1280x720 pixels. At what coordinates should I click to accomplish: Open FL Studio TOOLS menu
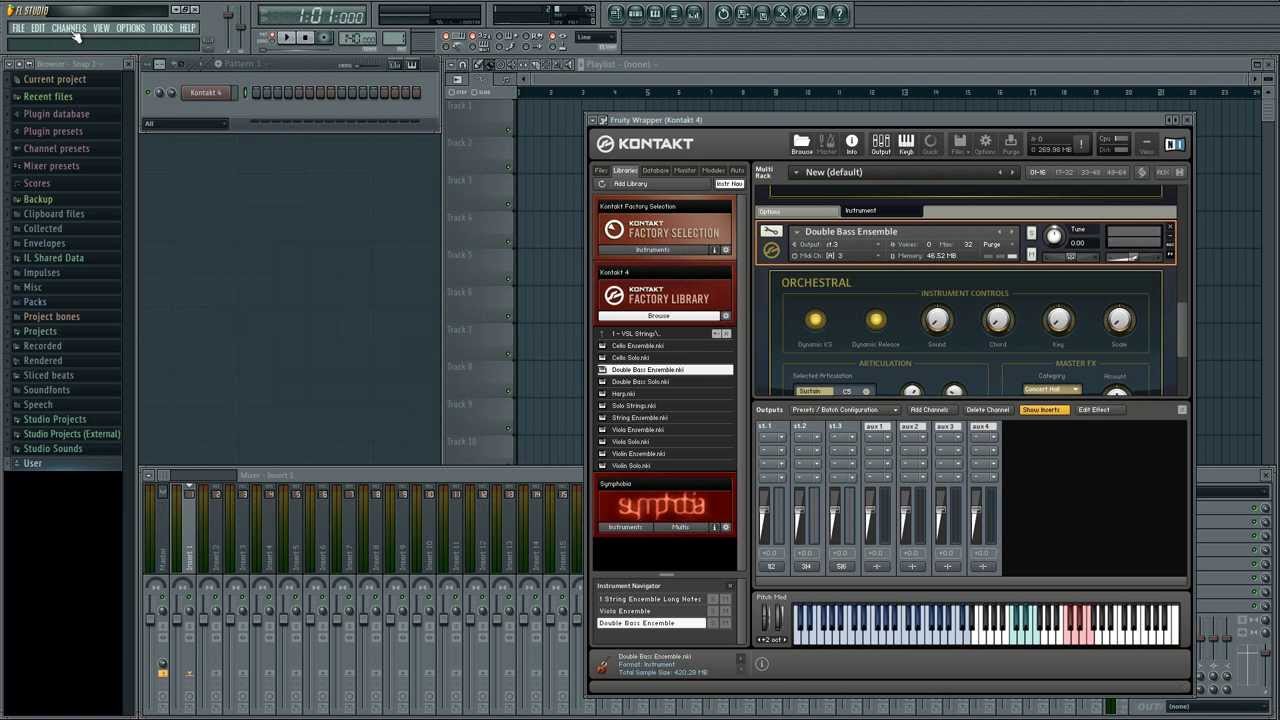162,28
